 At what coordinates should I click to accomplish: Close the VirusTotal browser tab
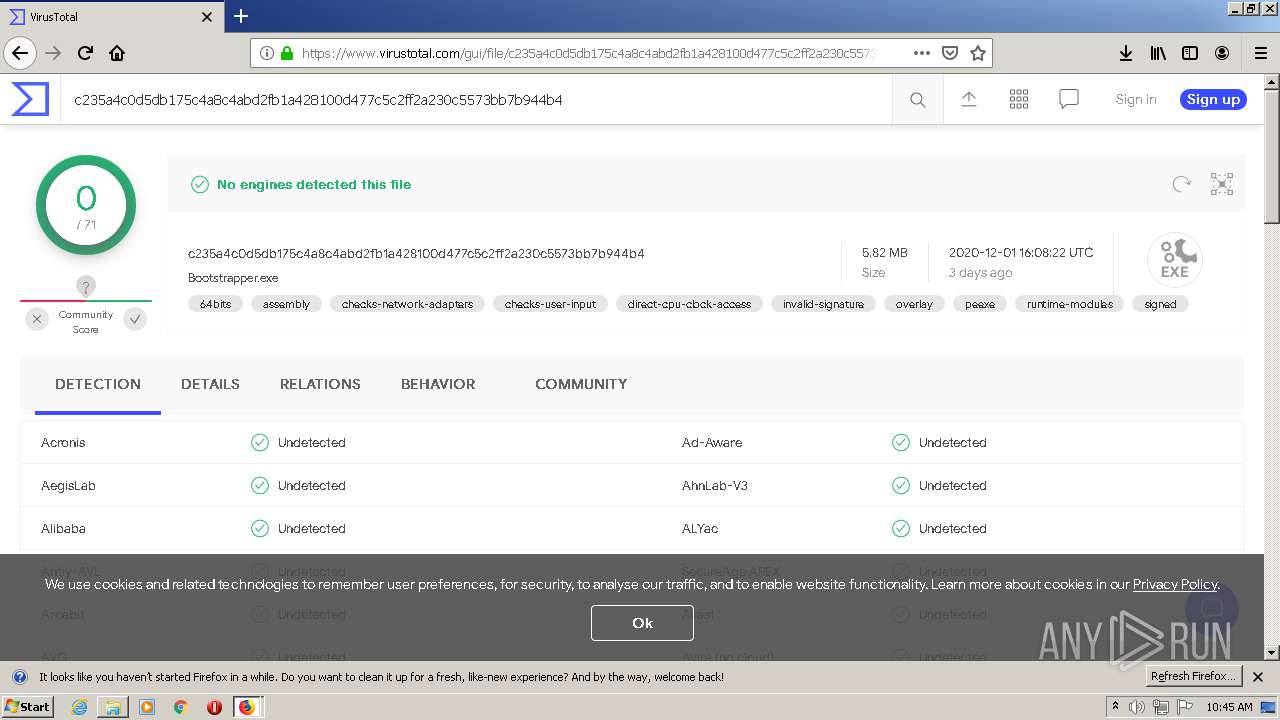pyautogui.click(x=207, y=17)
